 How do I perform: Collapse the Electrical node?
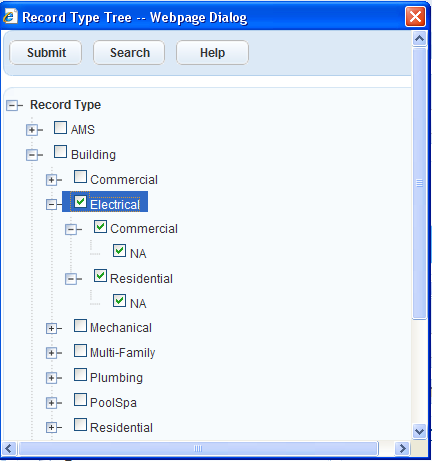click(52, 204)
